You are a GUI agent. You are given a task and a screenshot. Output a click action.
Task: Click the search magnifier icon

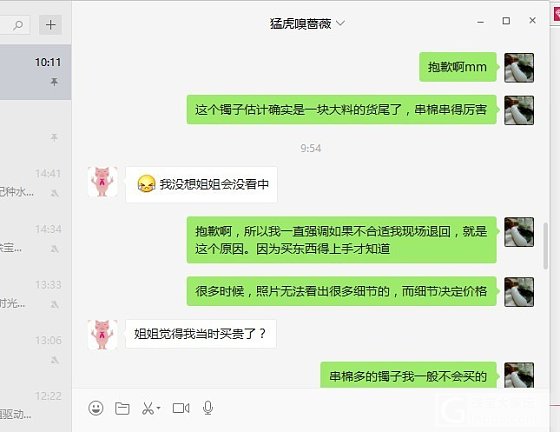(18, 25)
